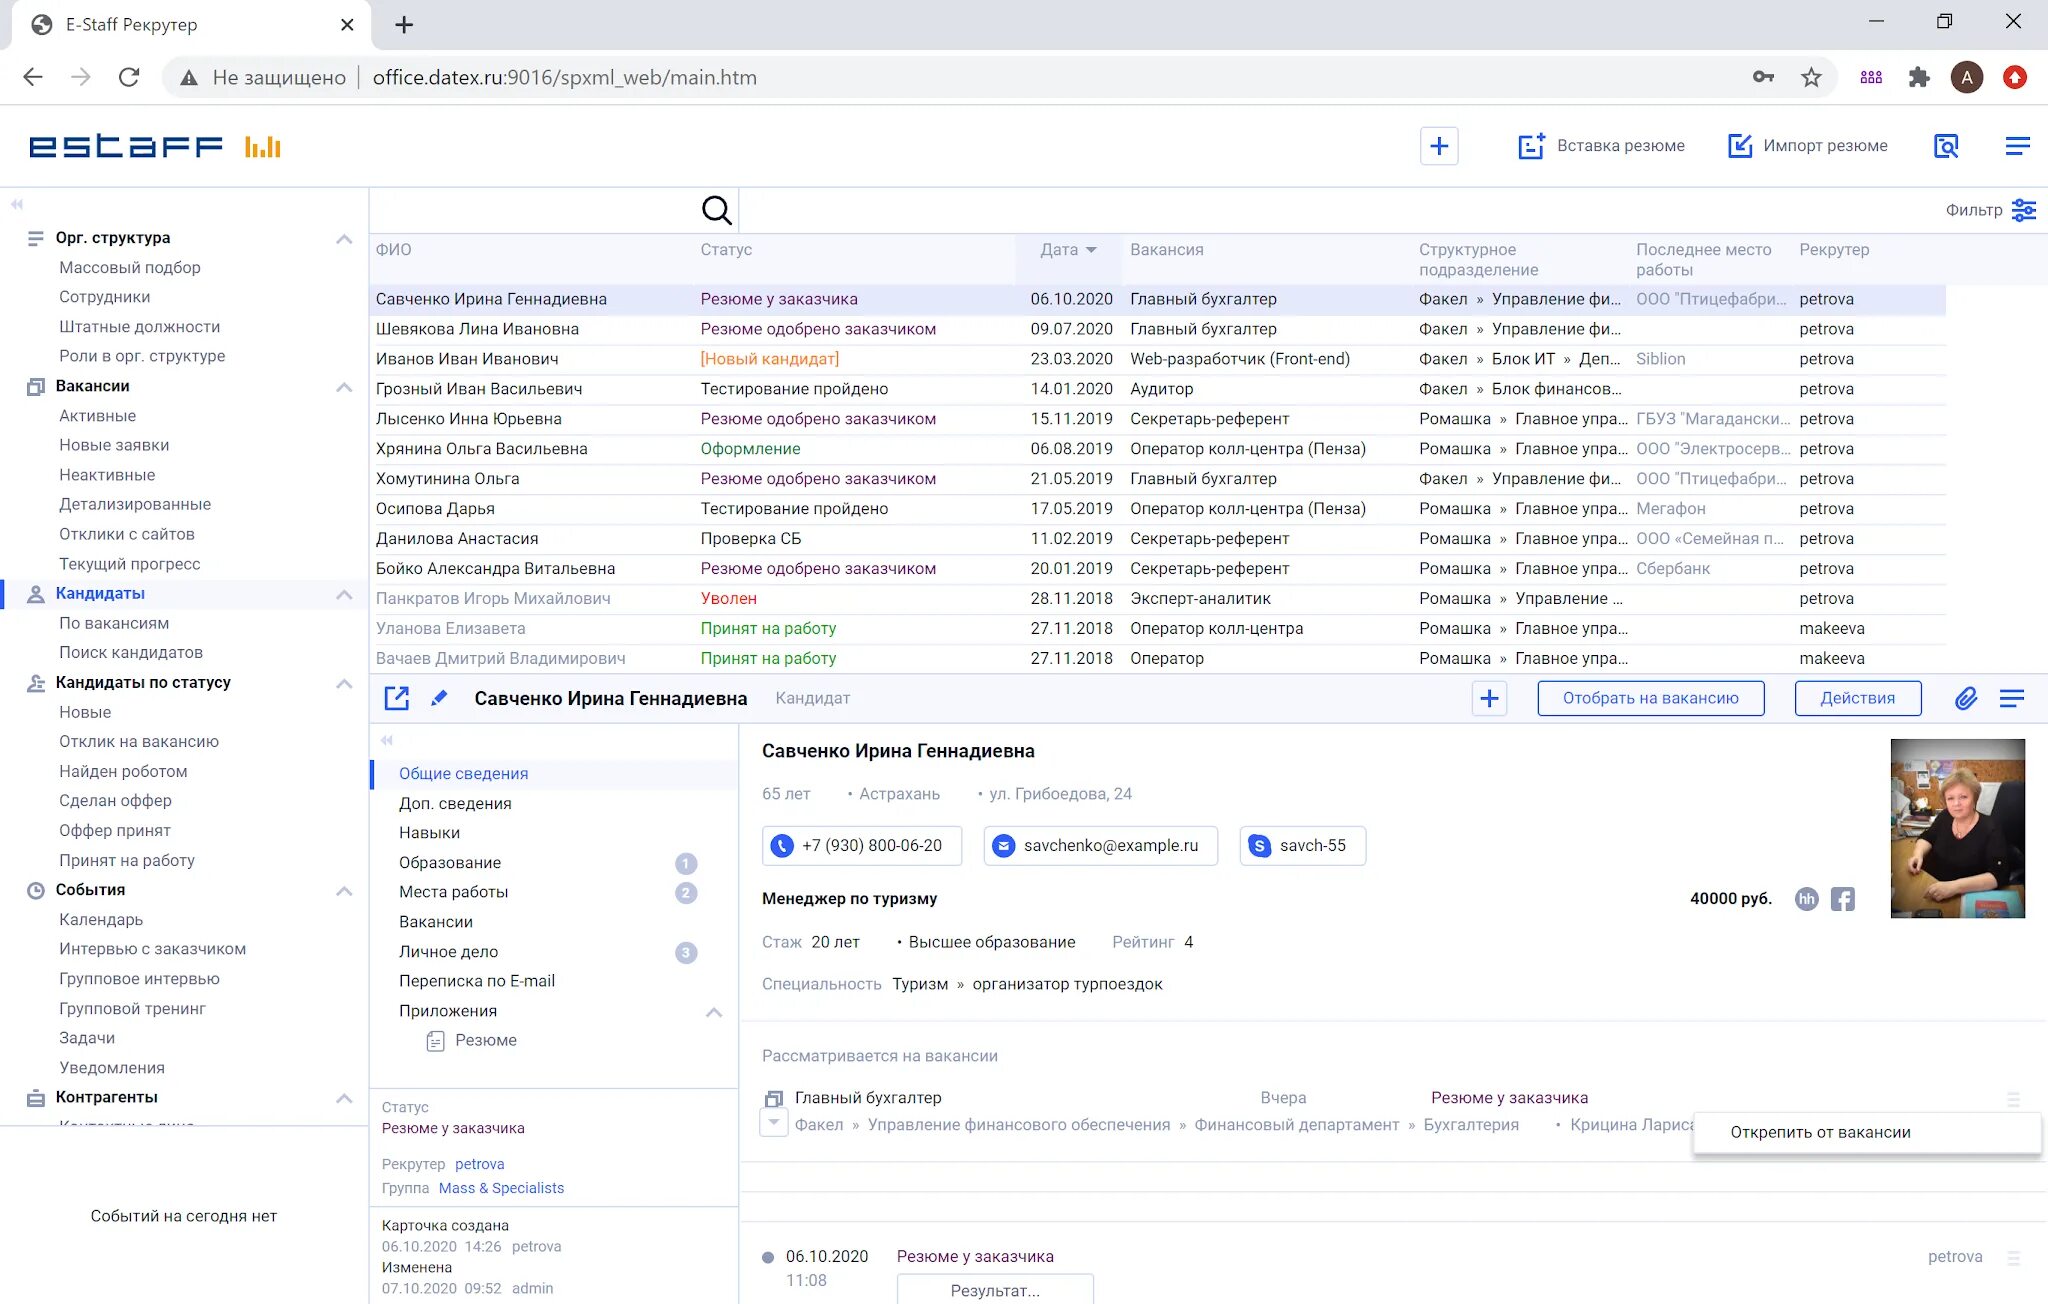Open the Facebook profile icon
Screen dimensions: 2048x1304
click(1842, 899)
